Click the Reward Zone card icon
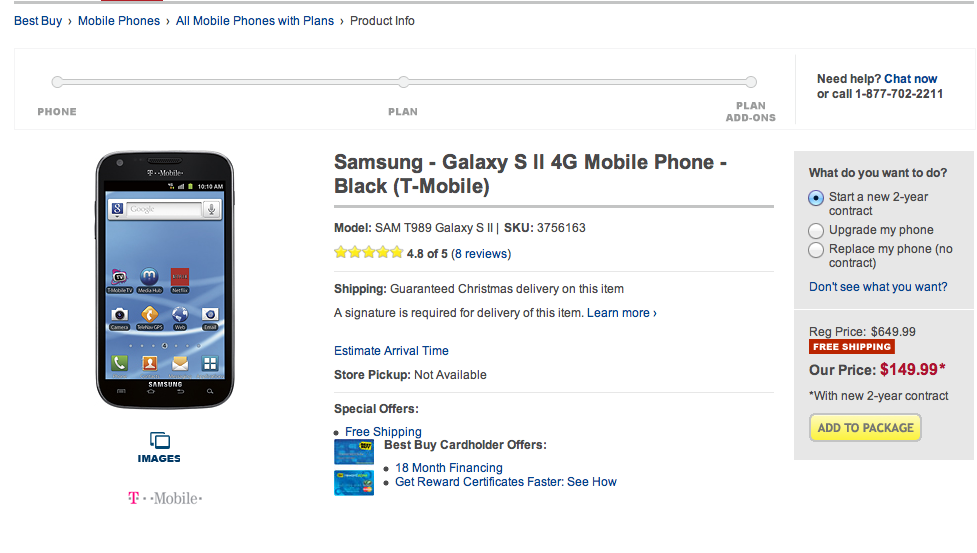Viewport: 977px width, 553px height. (353, 483)
